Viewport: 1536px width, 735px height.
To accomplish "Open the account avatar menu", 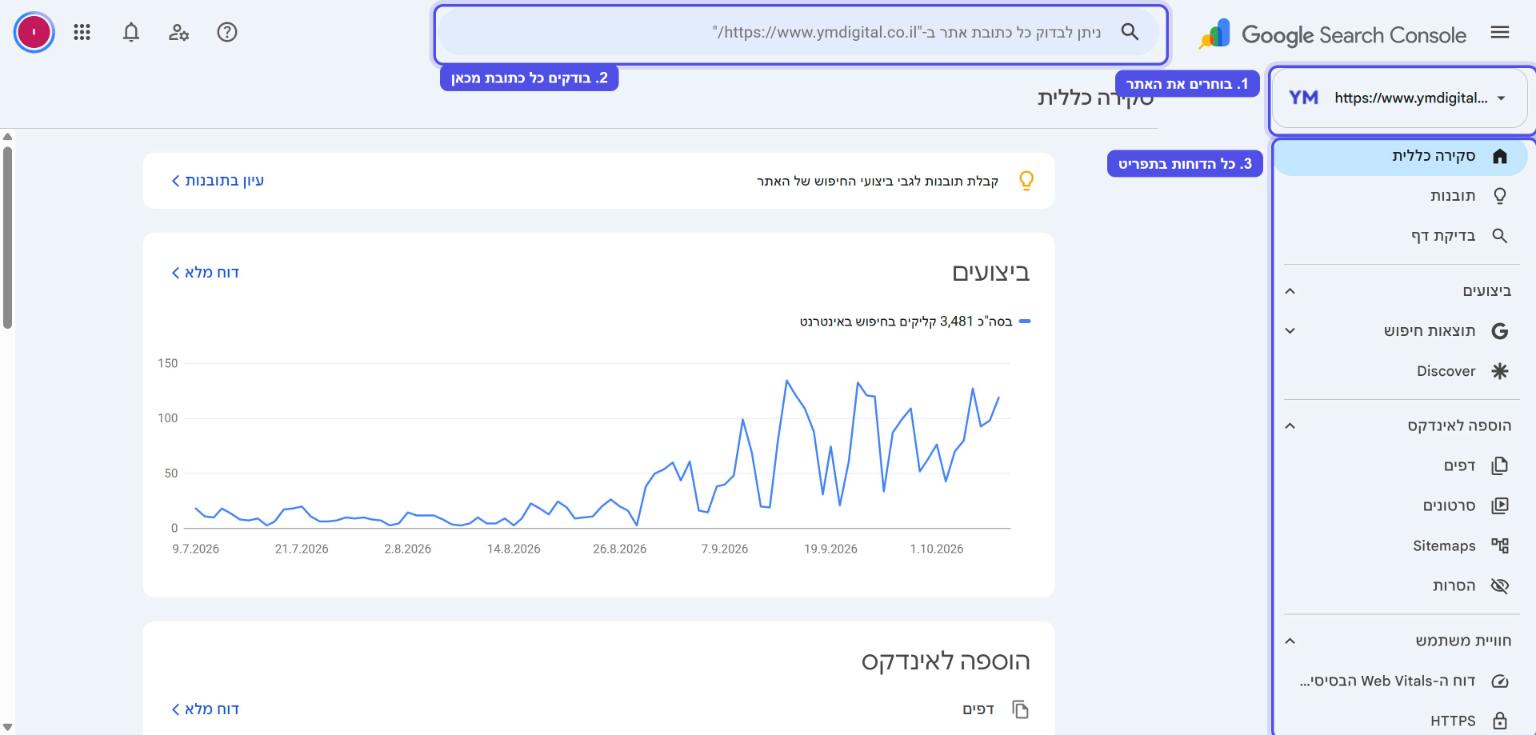I will (x=34, y=32).
